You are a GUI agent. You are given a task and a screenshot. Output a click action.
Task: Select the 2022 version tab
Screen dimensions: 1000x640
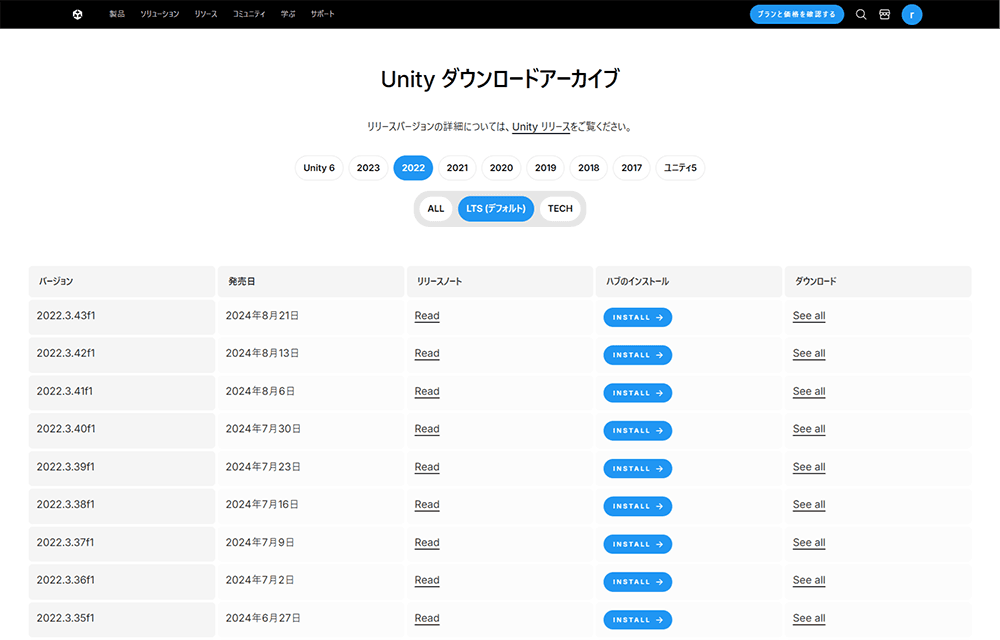(413, 168)
